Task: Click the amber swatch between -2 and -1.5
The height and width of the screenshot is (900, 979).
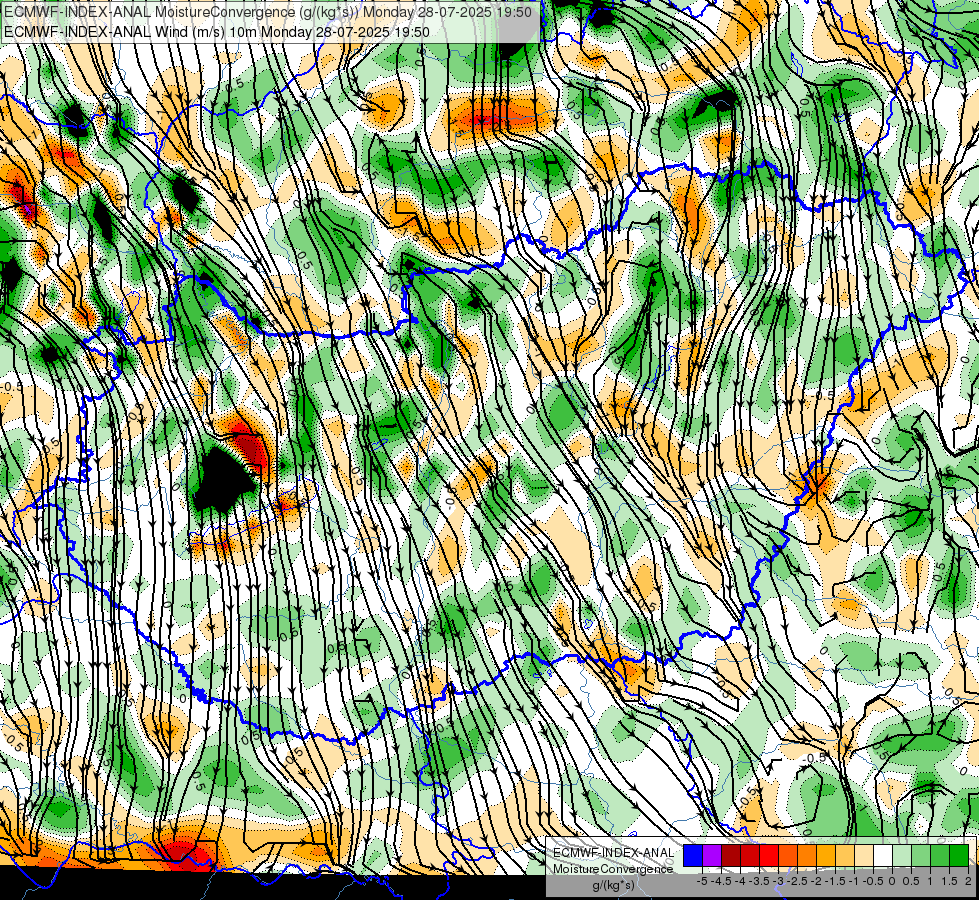Action: (826, 856)
